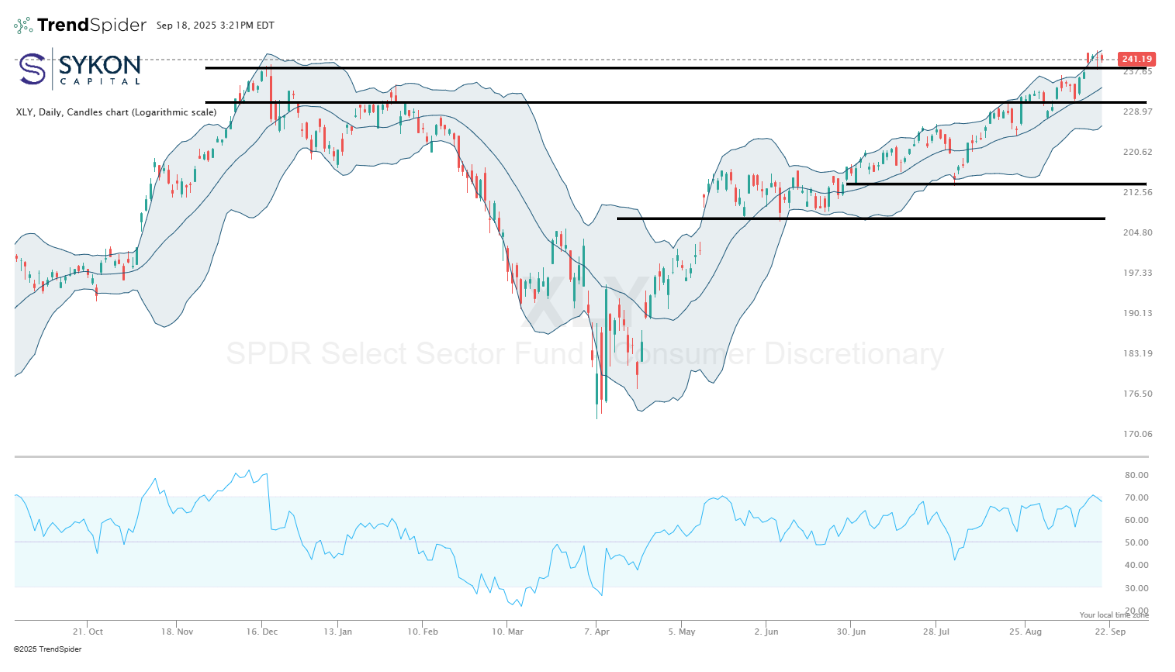Click the red 241.19 current price tag
This screenshot has width=1175, height=672.
1137,59
